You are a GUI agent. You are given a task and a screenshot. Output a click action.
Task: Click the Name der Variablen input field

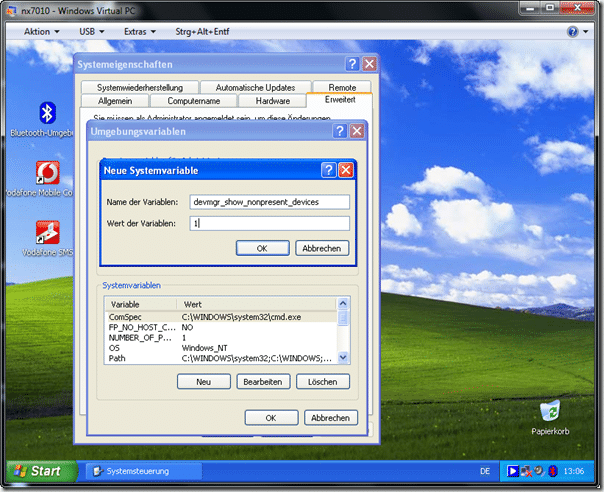(x=269, y=202)
